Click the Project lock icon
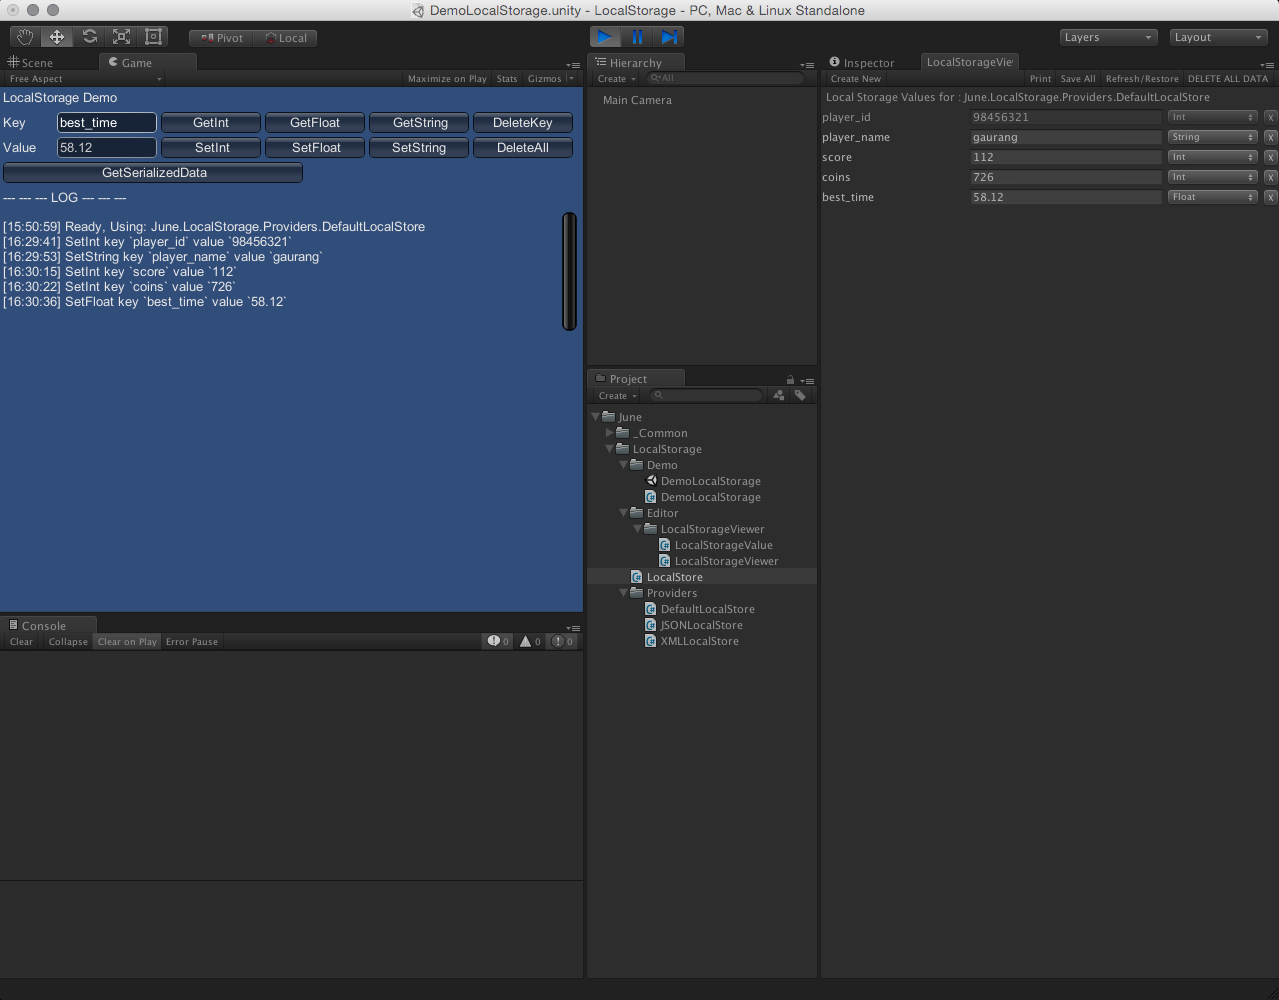Screen dimensions: 1279x1000 tap(790, 380)
